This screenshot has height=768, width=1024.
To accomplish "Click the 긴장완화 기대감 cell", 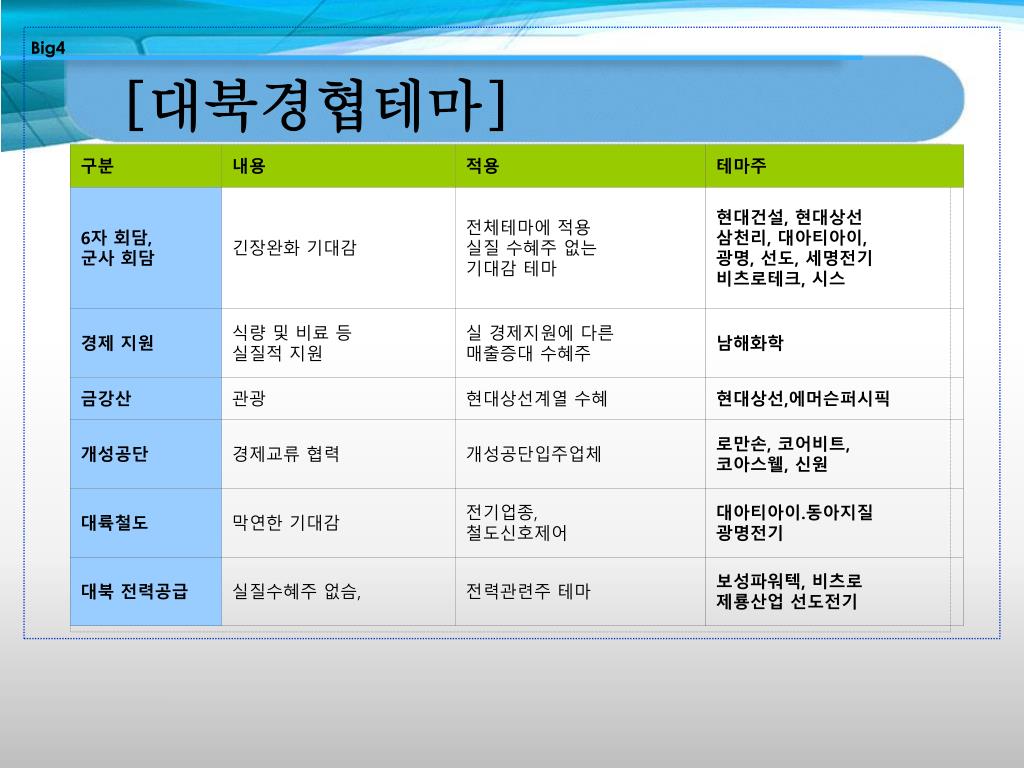I will 338,248.
